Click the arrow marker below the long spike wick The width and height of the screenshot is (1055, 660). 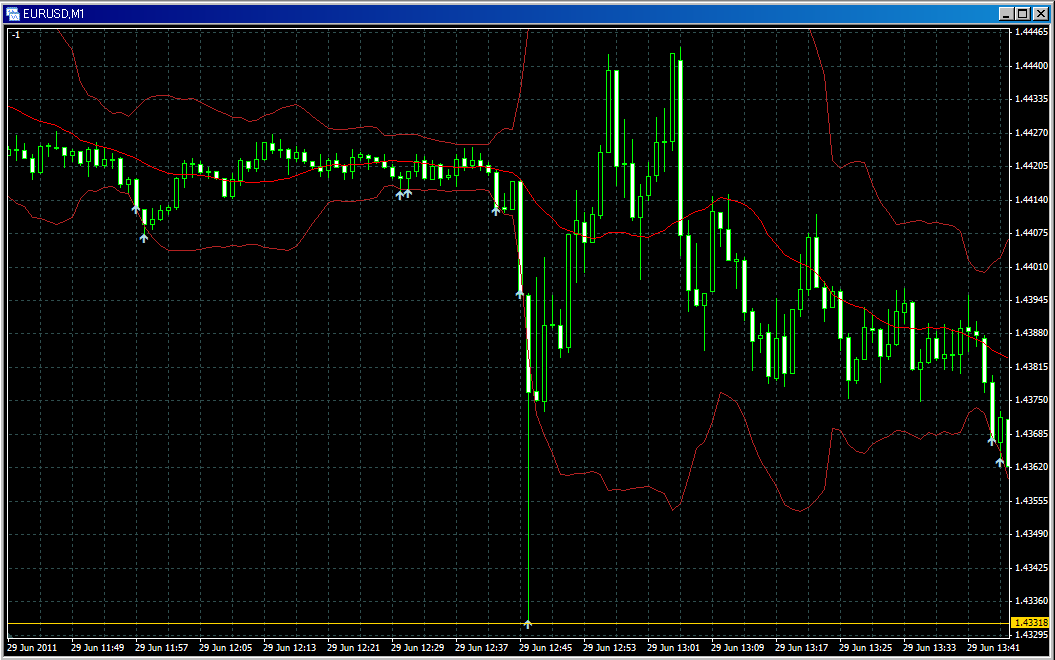[528, 624]
